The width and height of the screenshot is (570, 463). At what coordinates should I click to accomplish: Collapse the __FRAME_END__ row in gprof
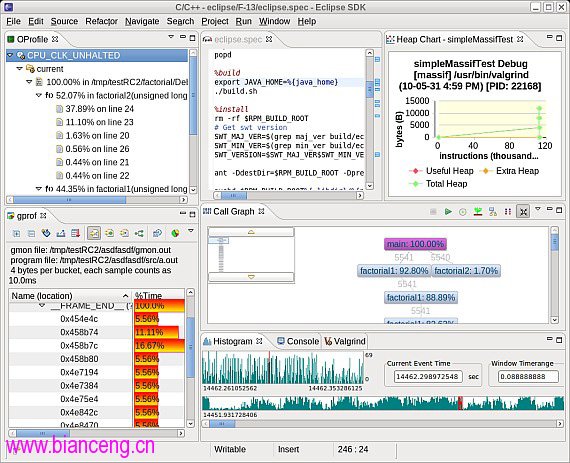[42, 305]
